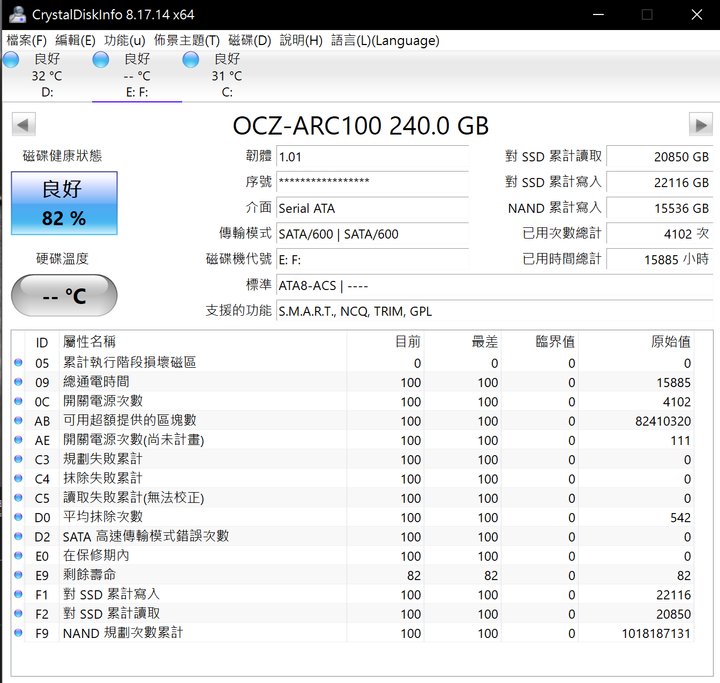
Task: Open the 功能(u) menu
Action: [124, 40]
